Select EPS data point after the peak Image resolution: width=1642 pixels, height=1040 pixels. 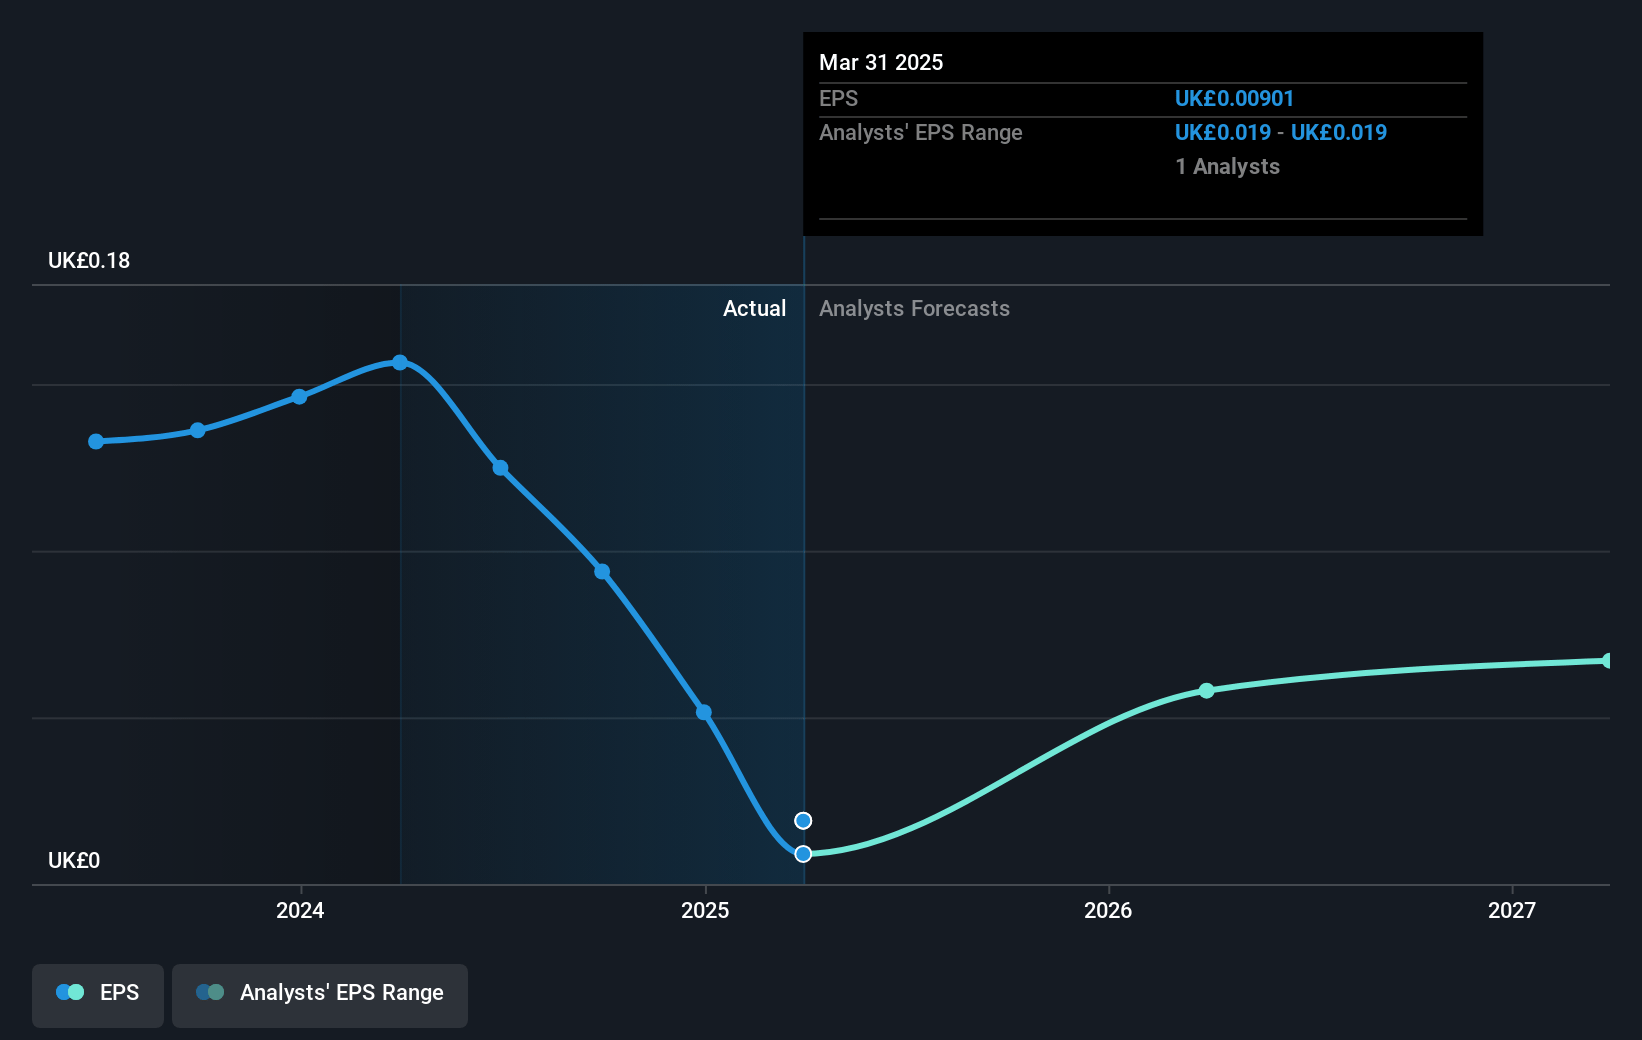[501, 468]
